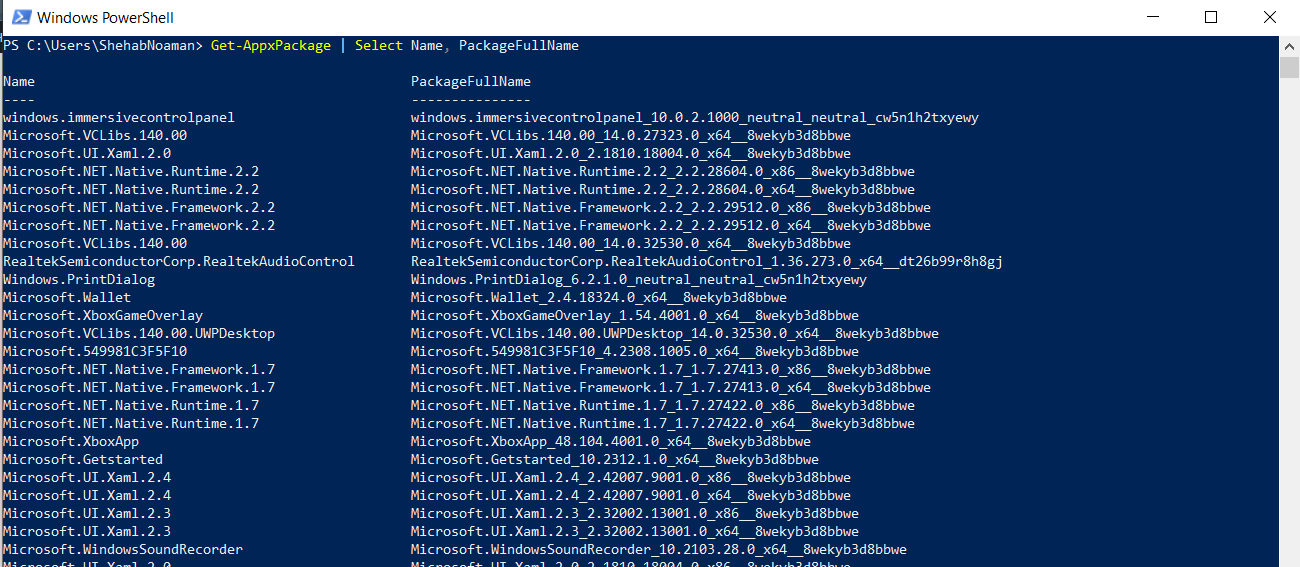
Task: Select Microsoft.VCLibs.140.00_14.0.27323.0_x64 full name
Action: (x=631, y=136)
